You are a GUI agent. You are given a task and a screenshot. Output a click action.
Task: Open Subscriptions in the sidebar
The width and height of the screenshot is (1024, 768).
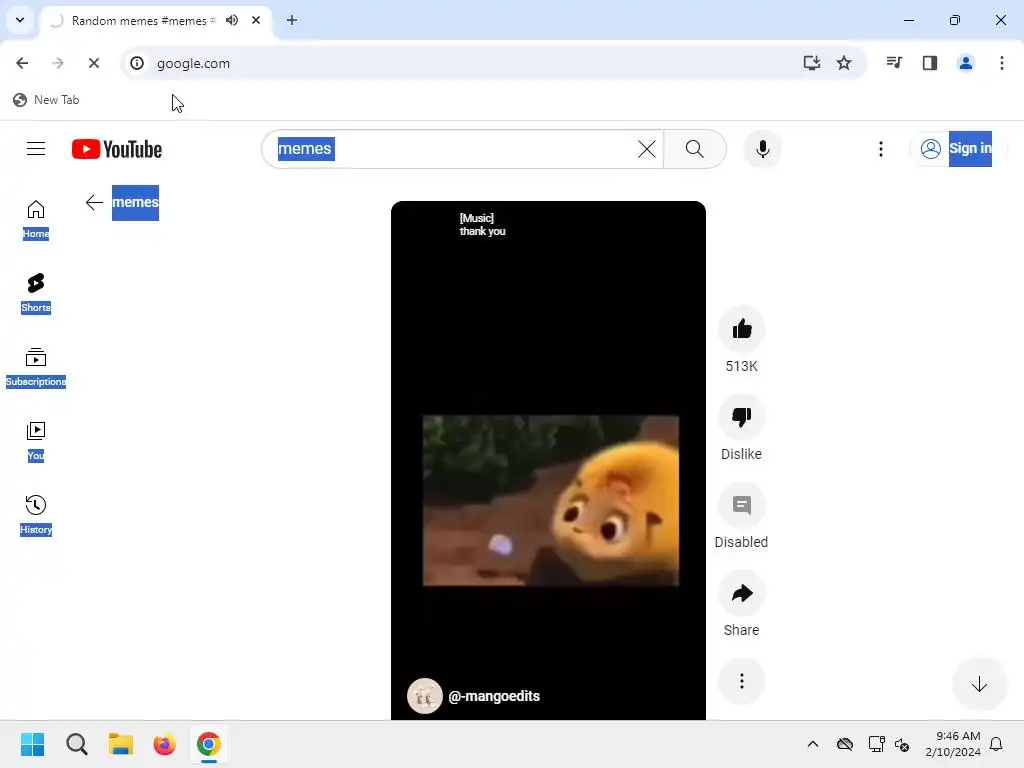[36, 367]
